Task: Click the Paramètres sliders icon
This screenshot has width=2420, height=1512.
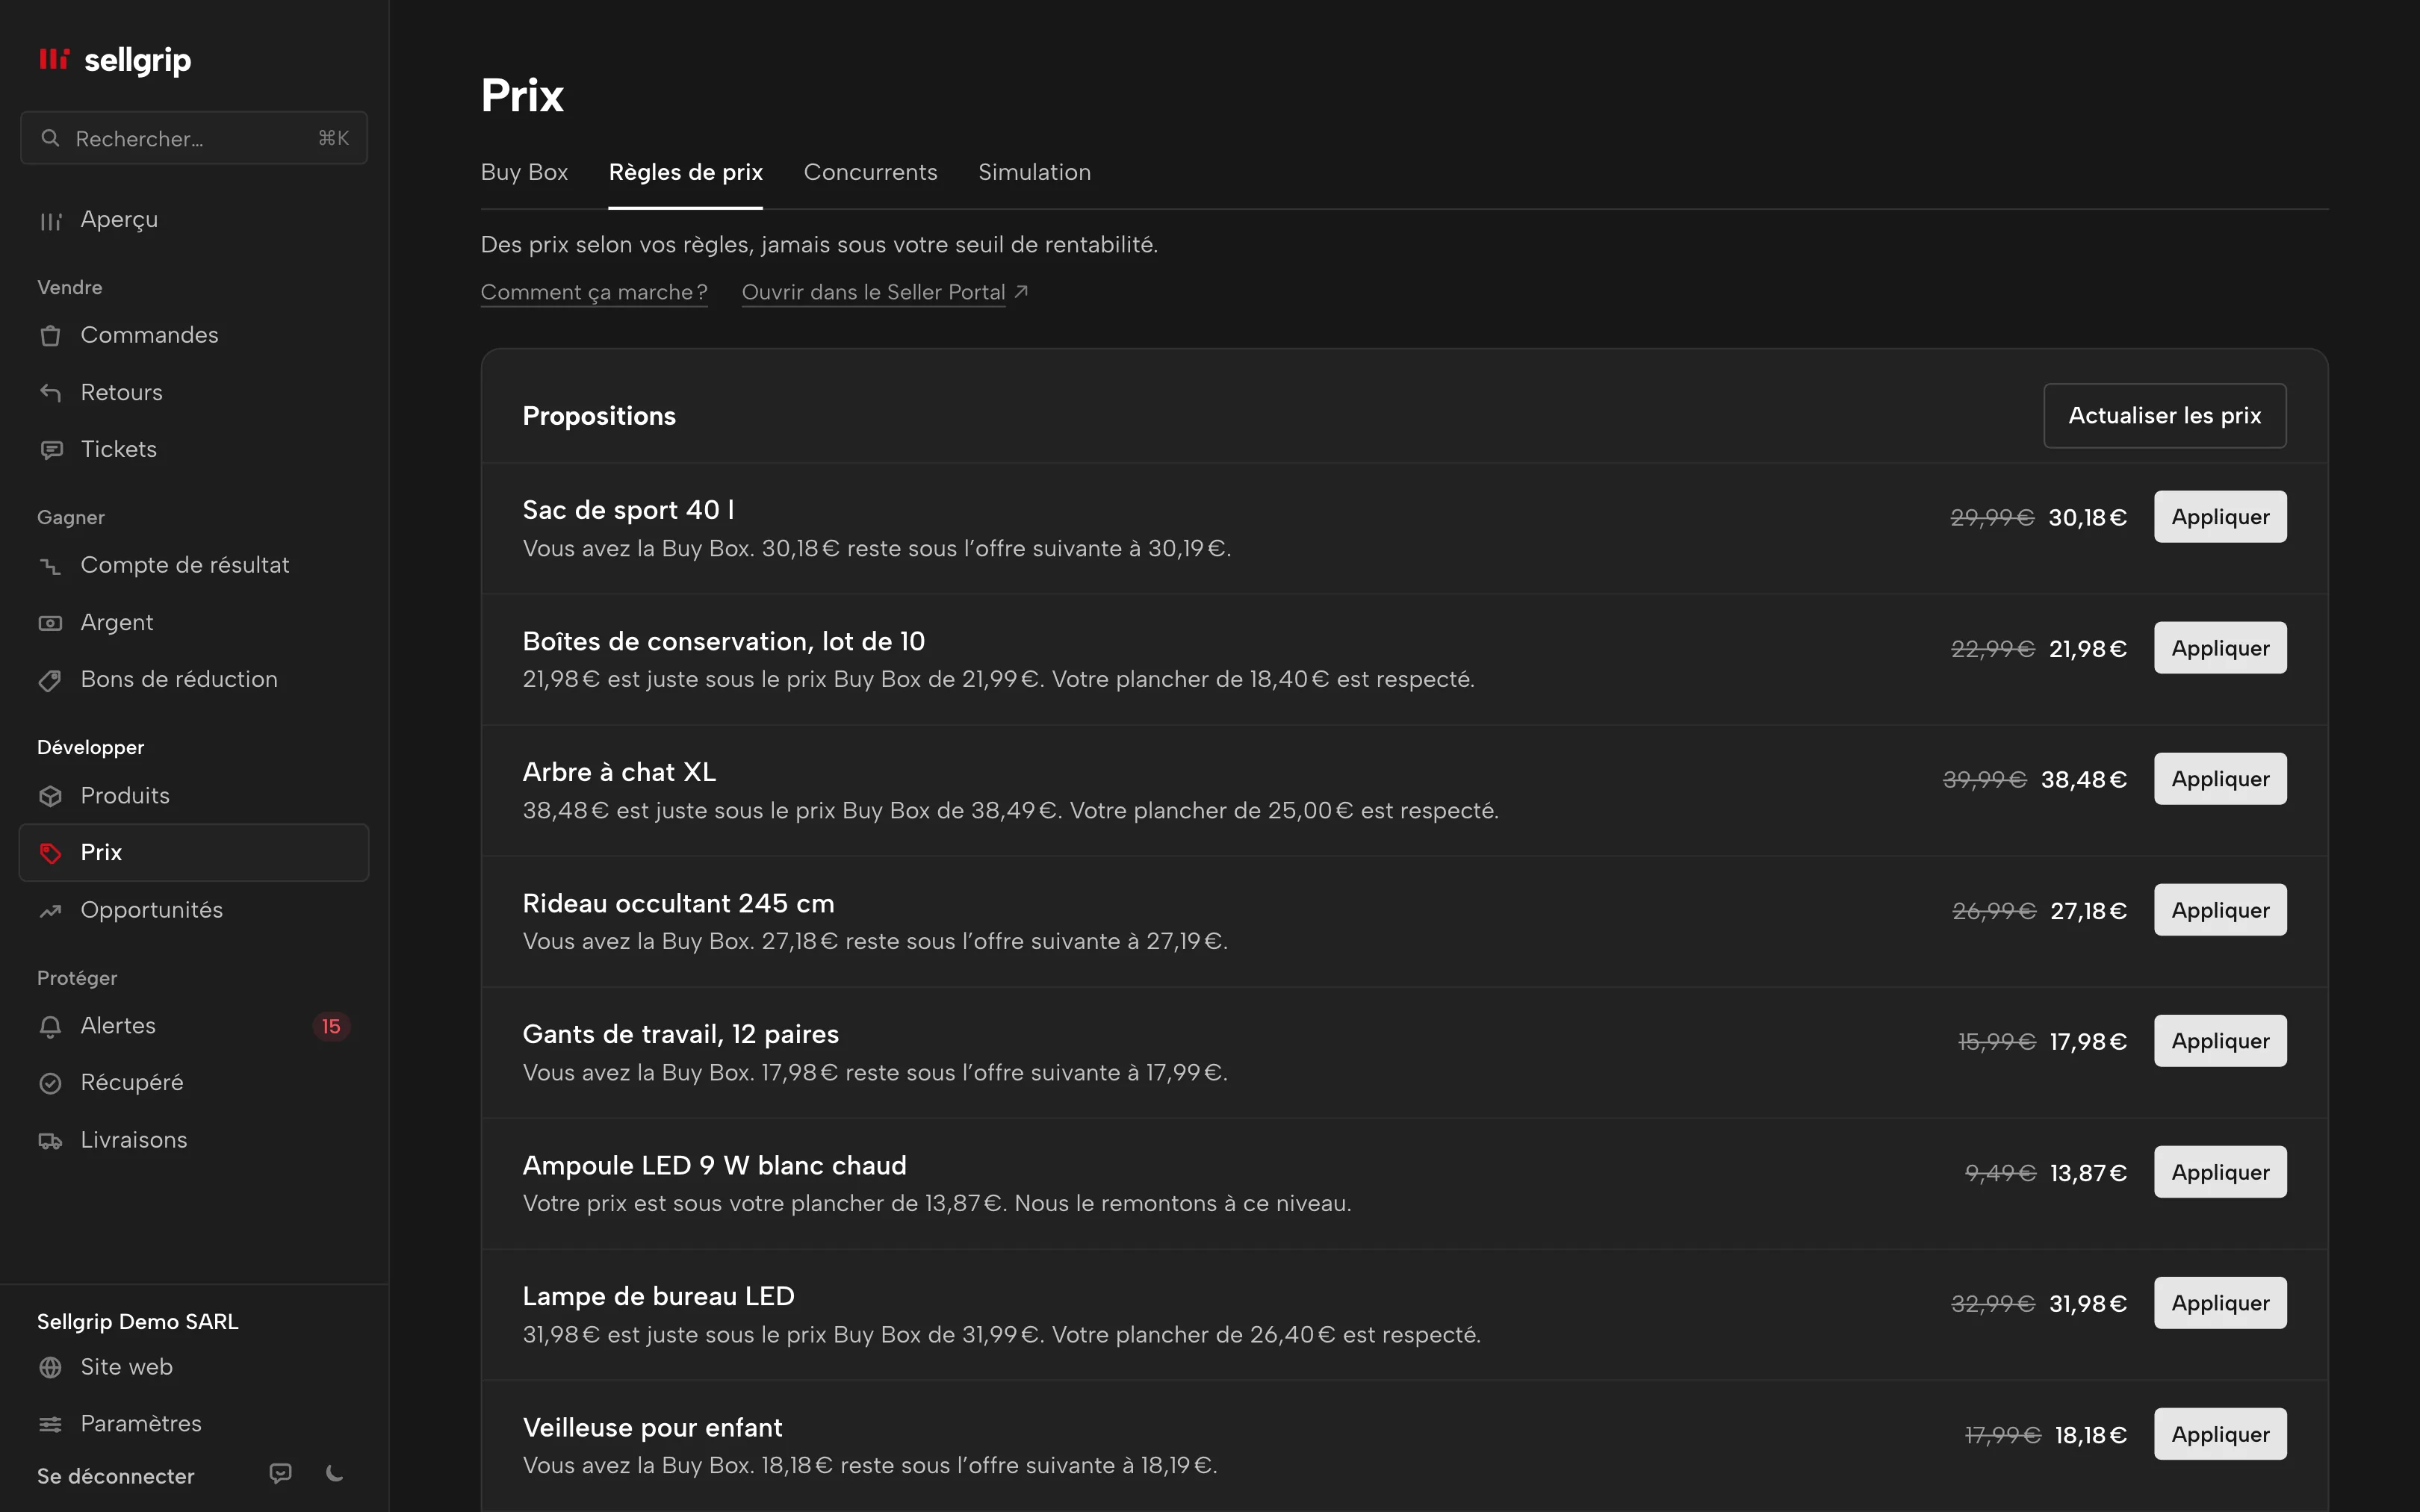Action: 50,1424
